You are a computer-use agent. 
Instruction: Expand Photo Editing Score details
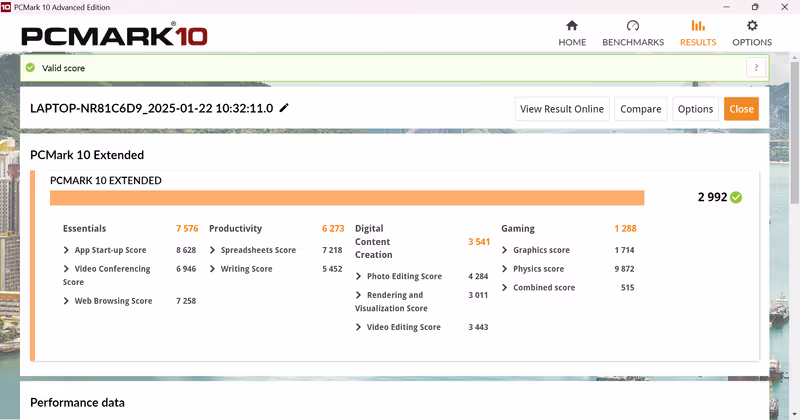click(358, 276)
